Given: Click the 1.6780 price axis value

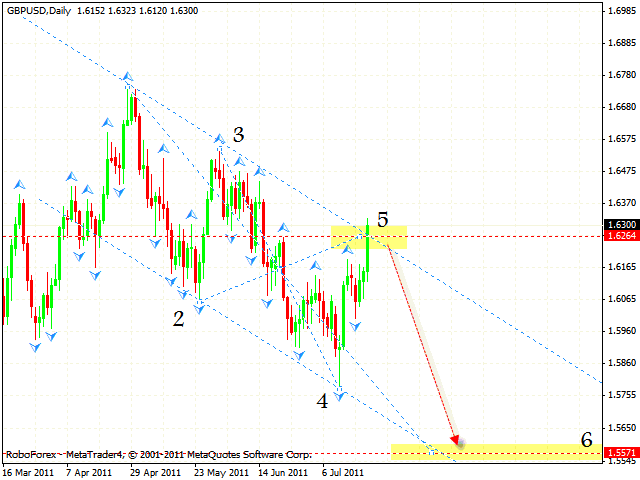Looking at the screenshot, I should [x=622, y=75].
